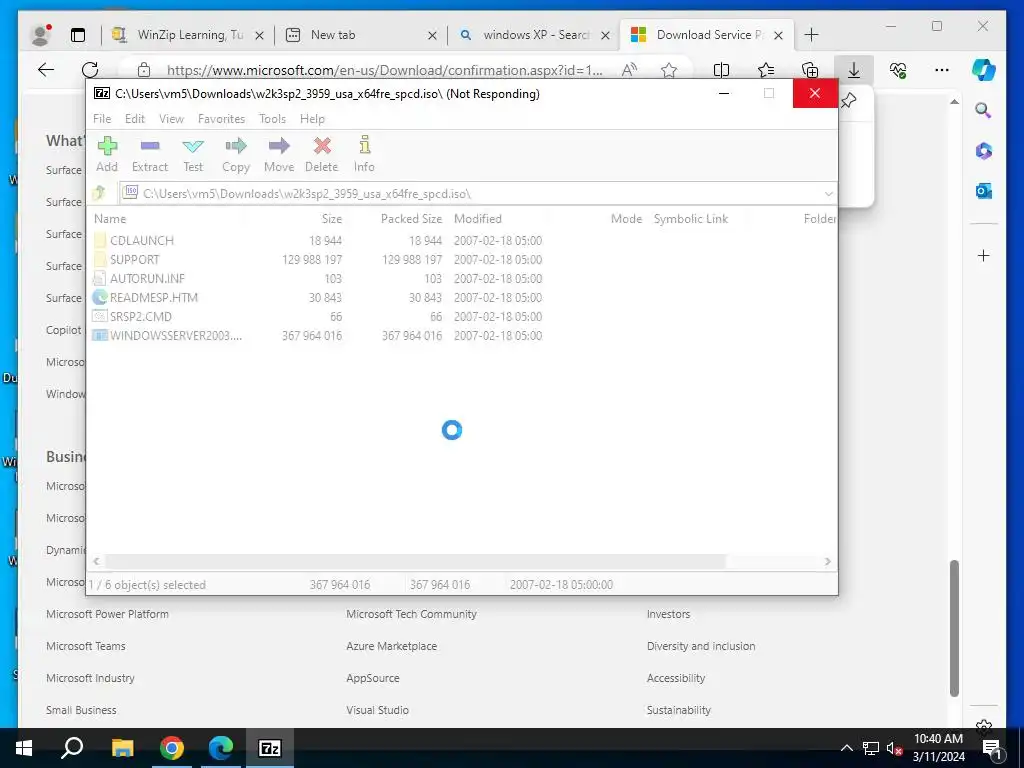1024x768 pixels.
Task: Sort by the Packed Size column header
Action: [397, 219]
